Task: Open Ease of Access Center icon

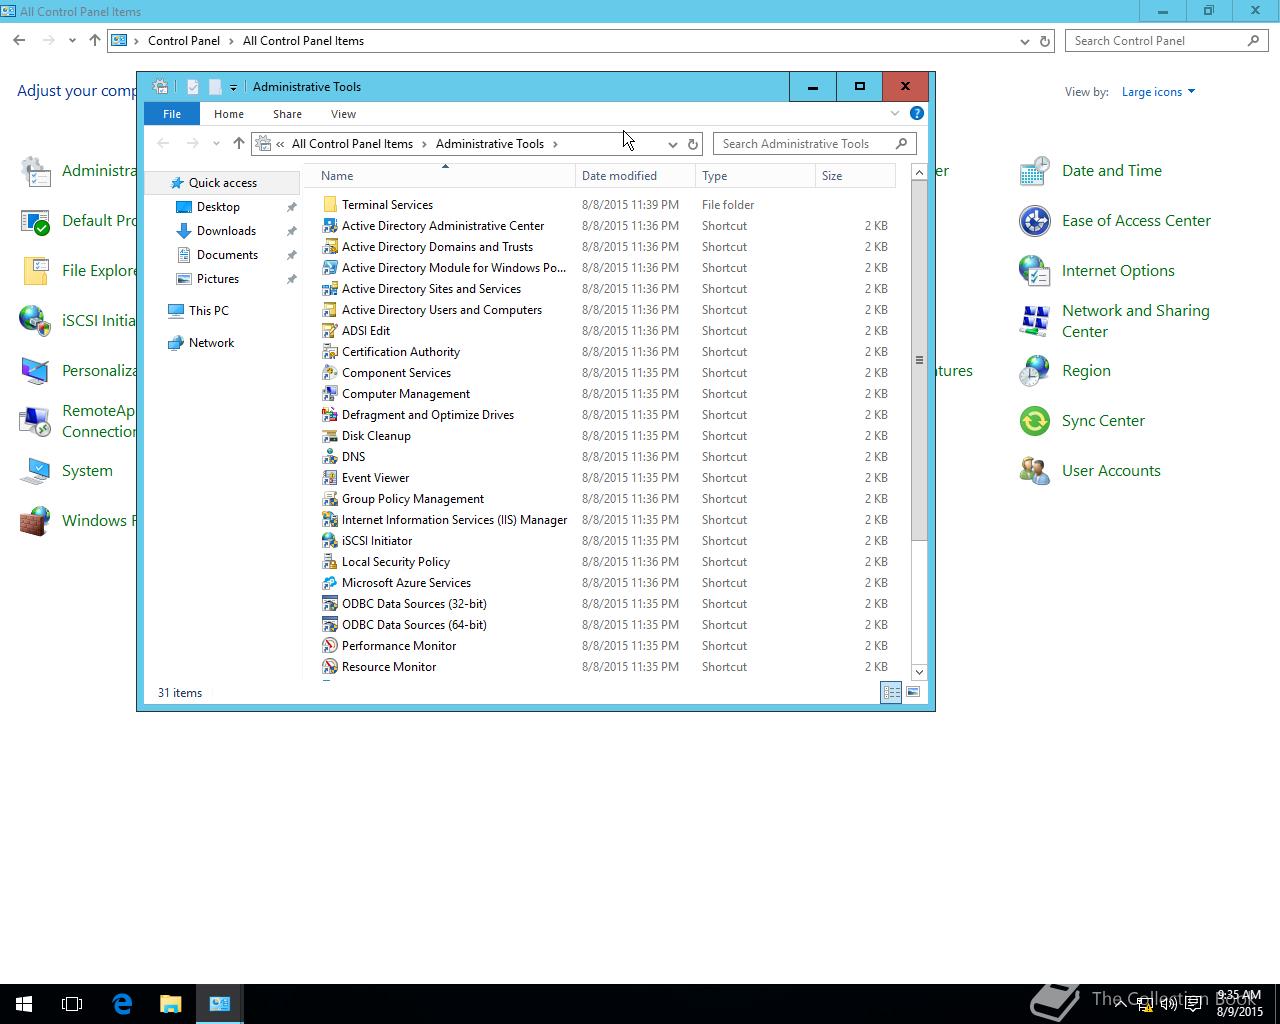Action: [1034, 221]
